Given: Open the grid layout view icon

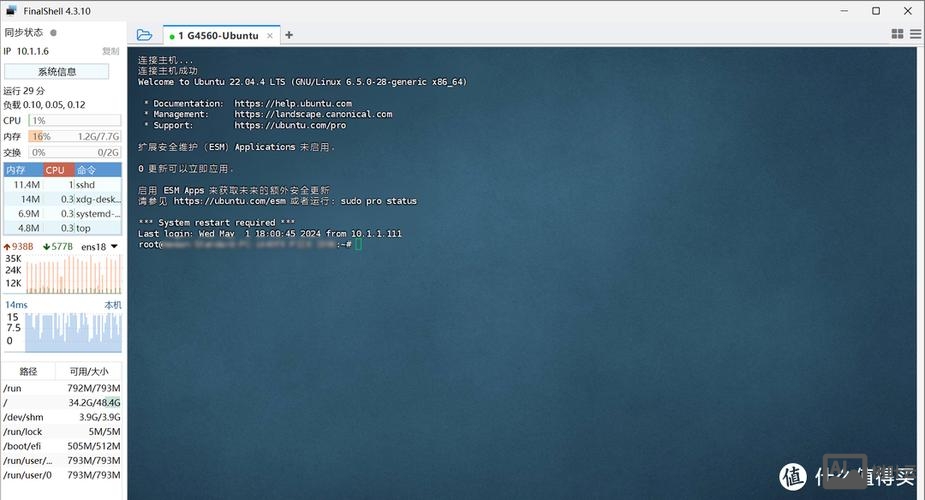Looking at the screenshot, I should [x=897, y=34].
